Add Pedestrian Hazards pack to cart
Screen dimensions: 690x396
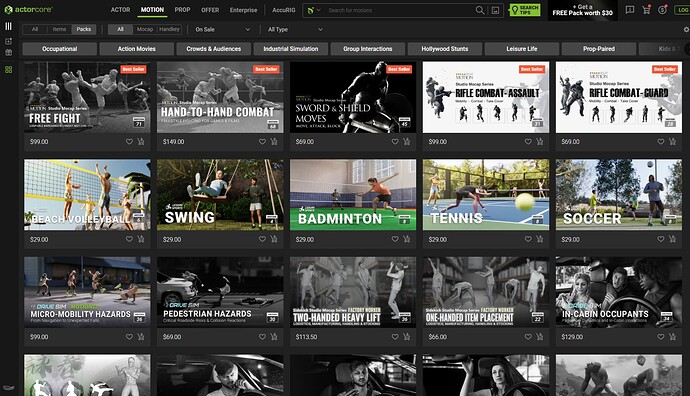274,337
